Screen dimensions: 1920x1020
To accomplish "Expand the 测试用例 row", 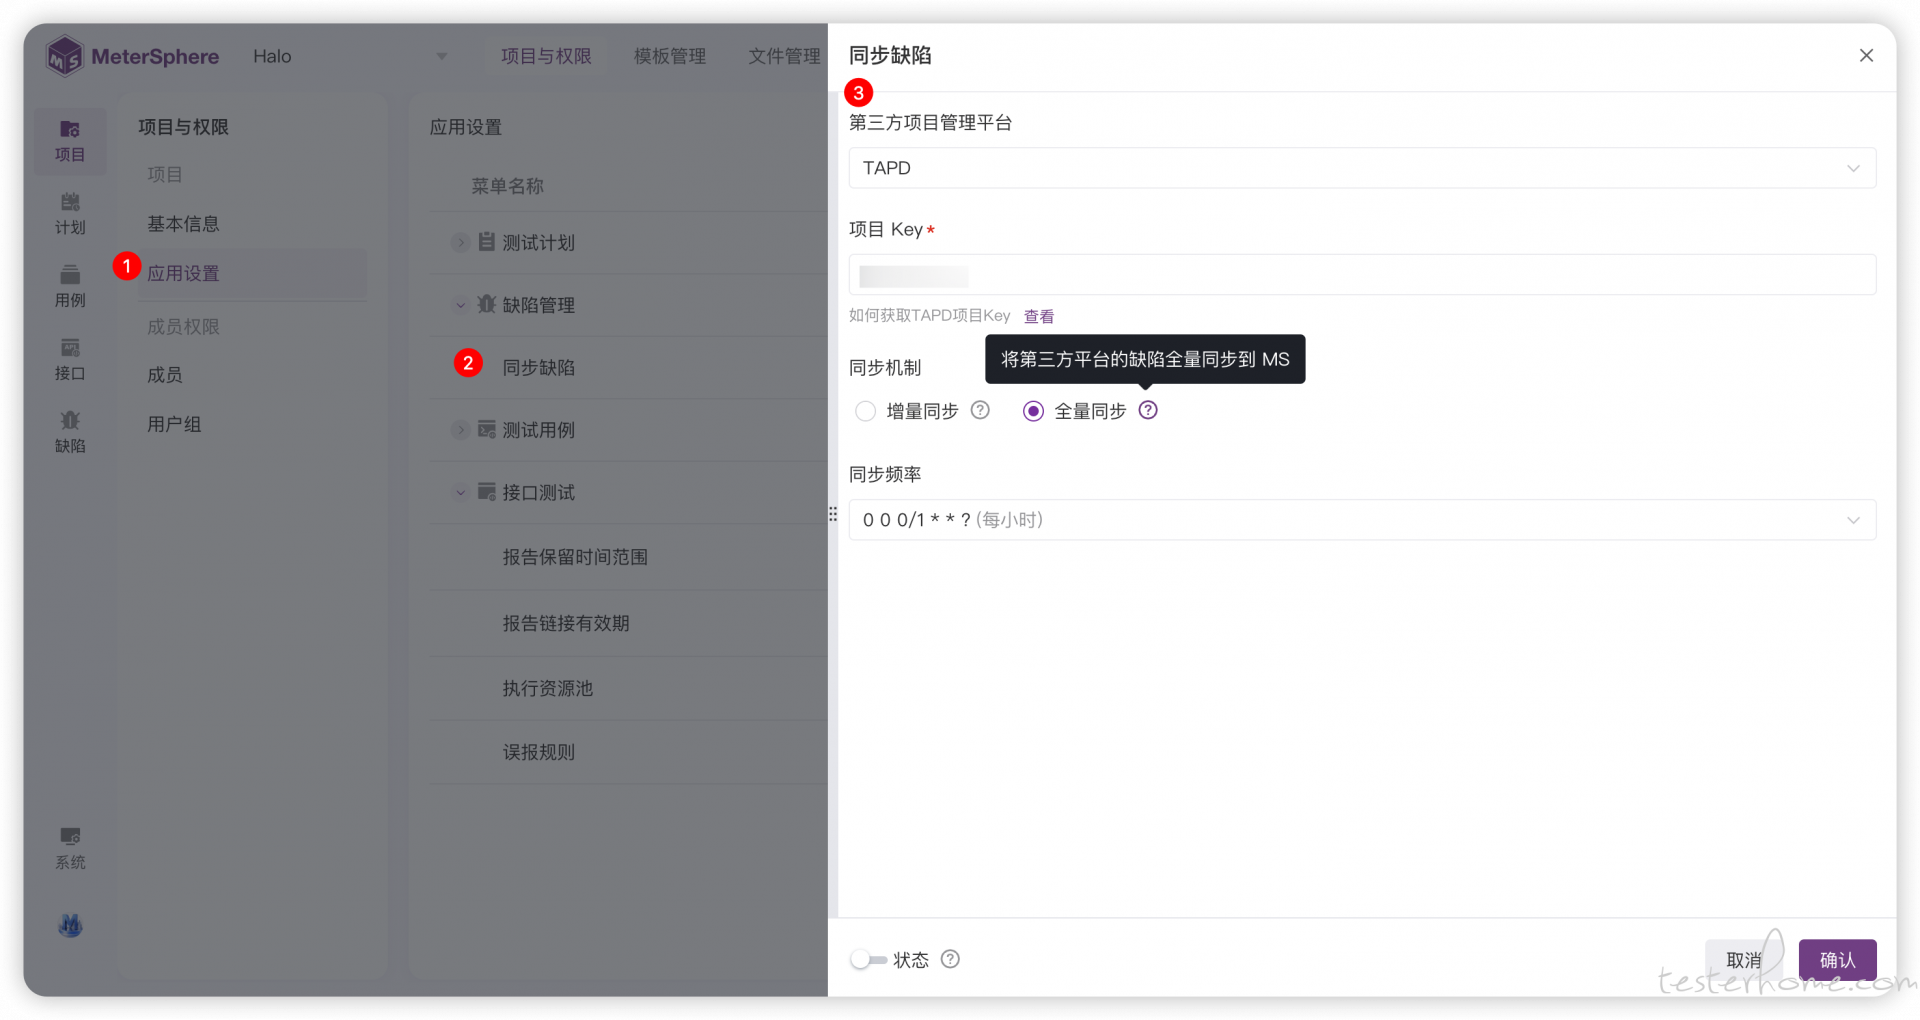I will (460, 430).
